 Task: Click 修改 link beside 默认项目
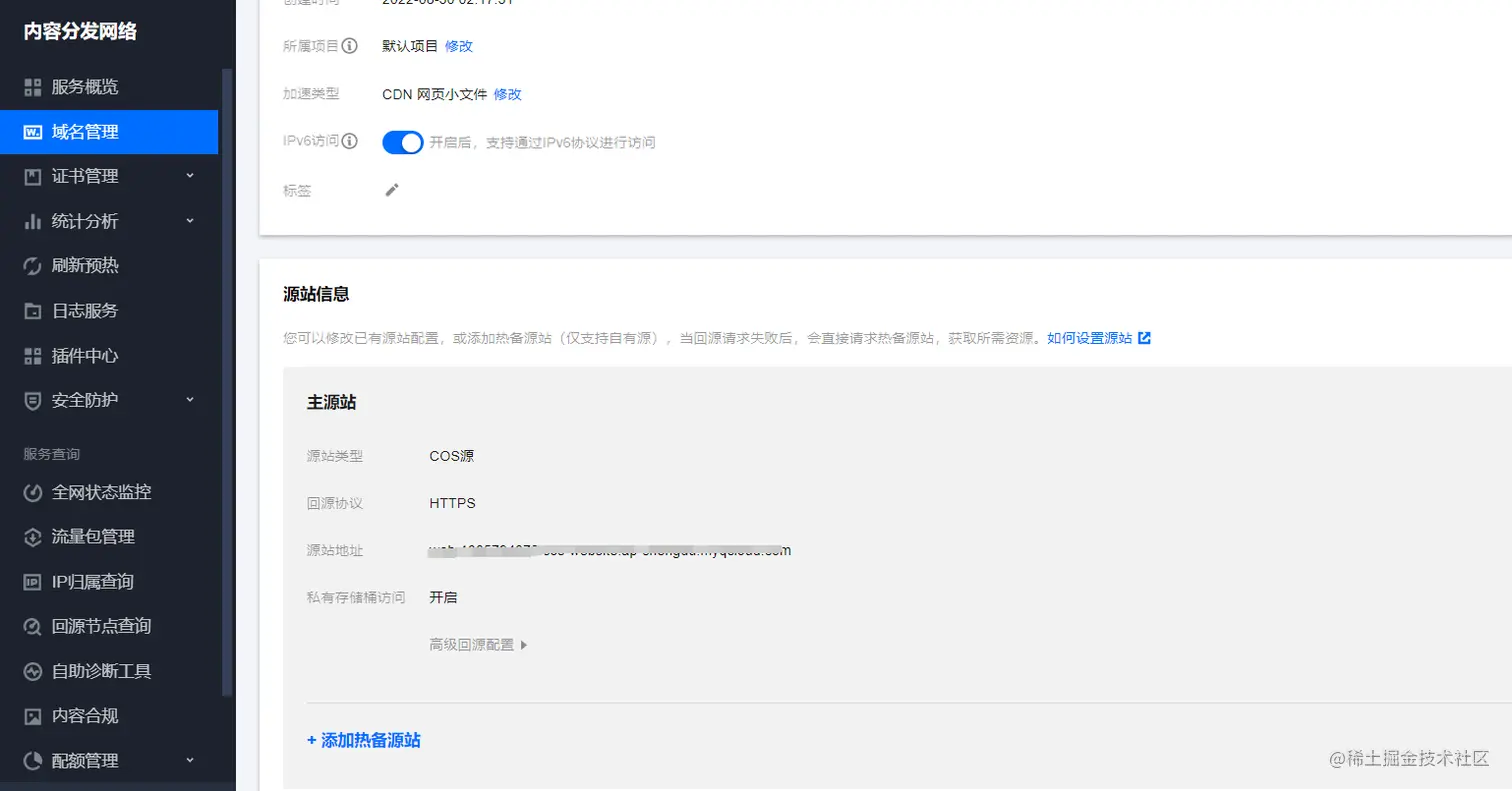pos(459,46)
